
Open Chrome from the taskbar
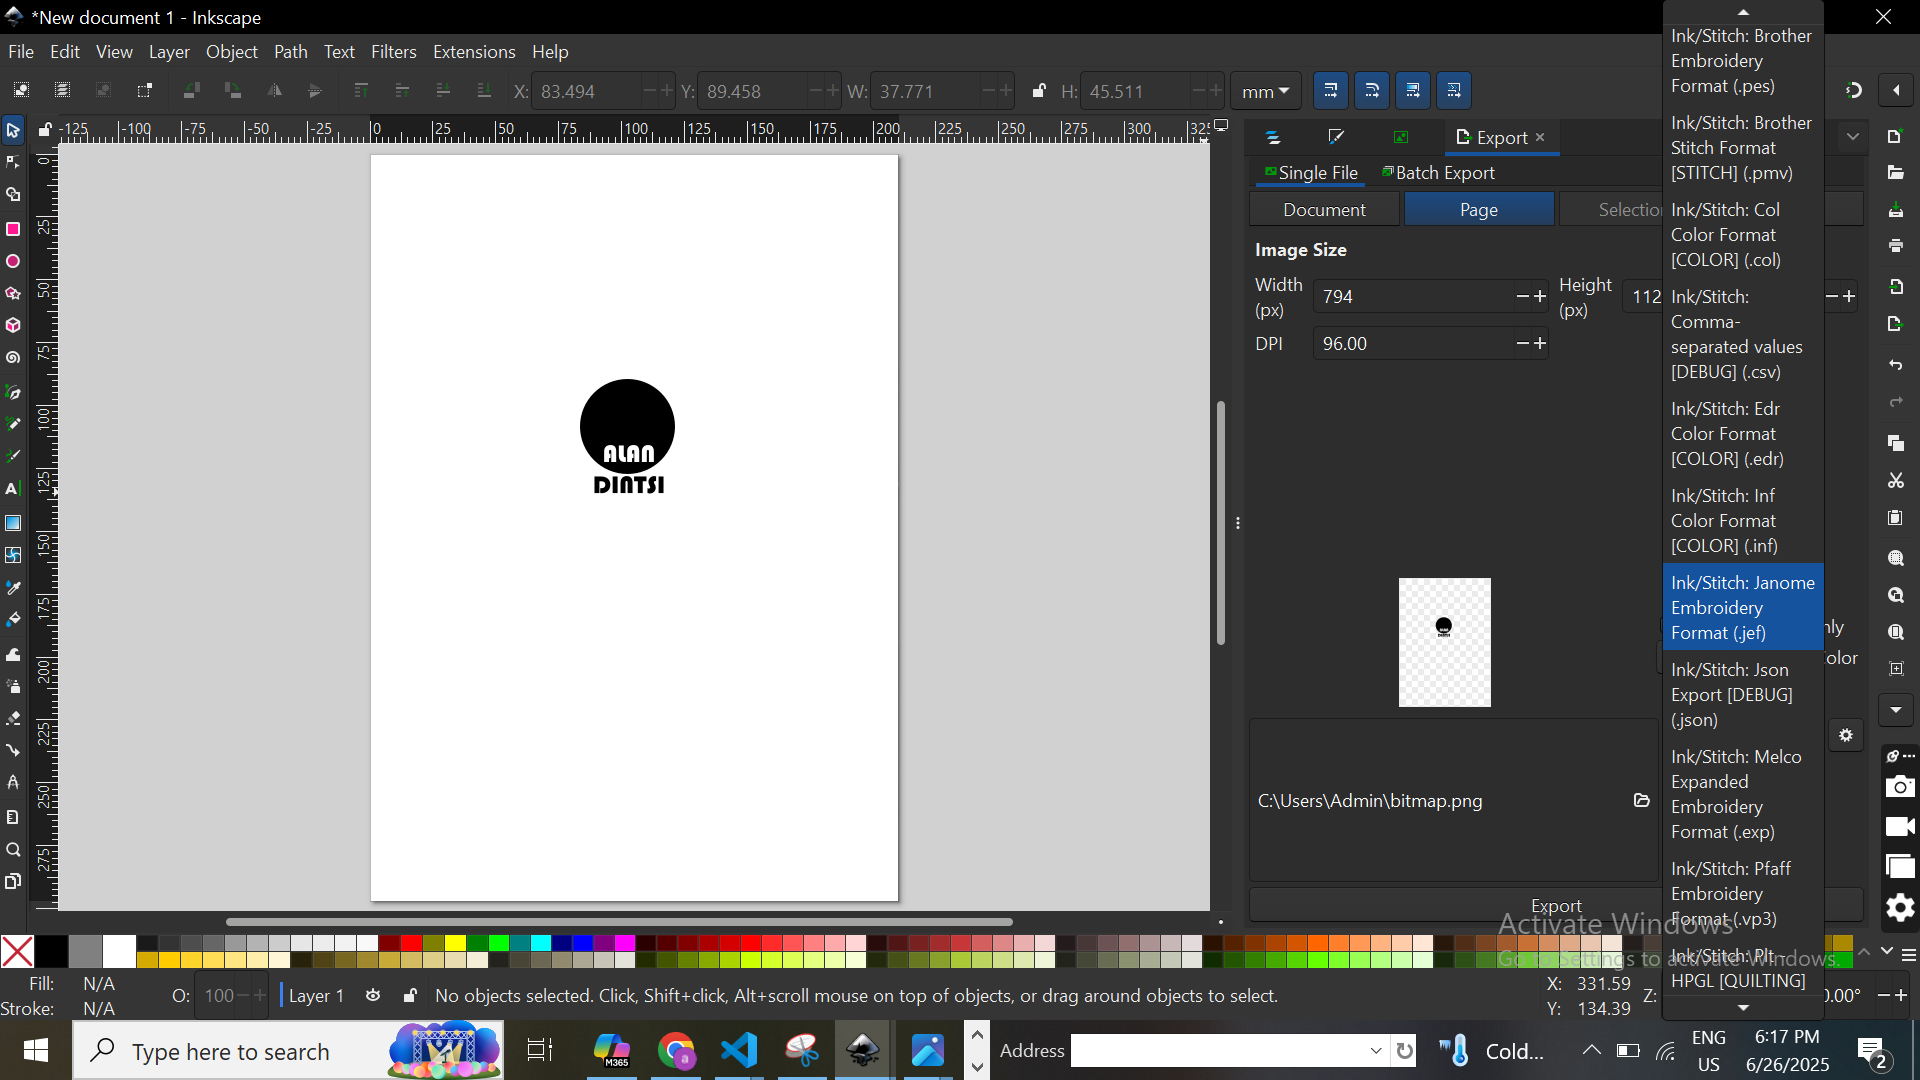point(676,1051)
